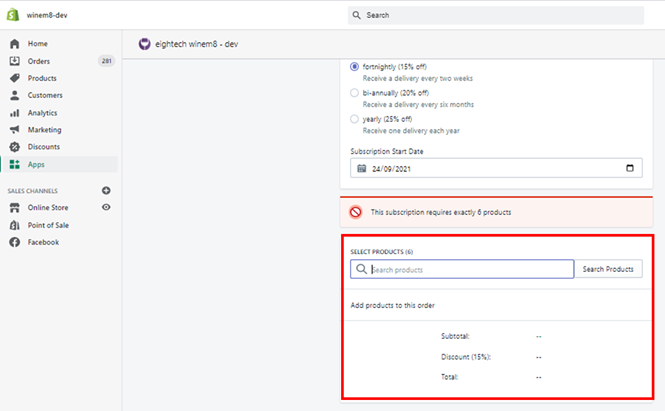This screenshot has width=665, height=411.
Task: Click the 'Subtotal:' label
Action: [x=455, y=336]
